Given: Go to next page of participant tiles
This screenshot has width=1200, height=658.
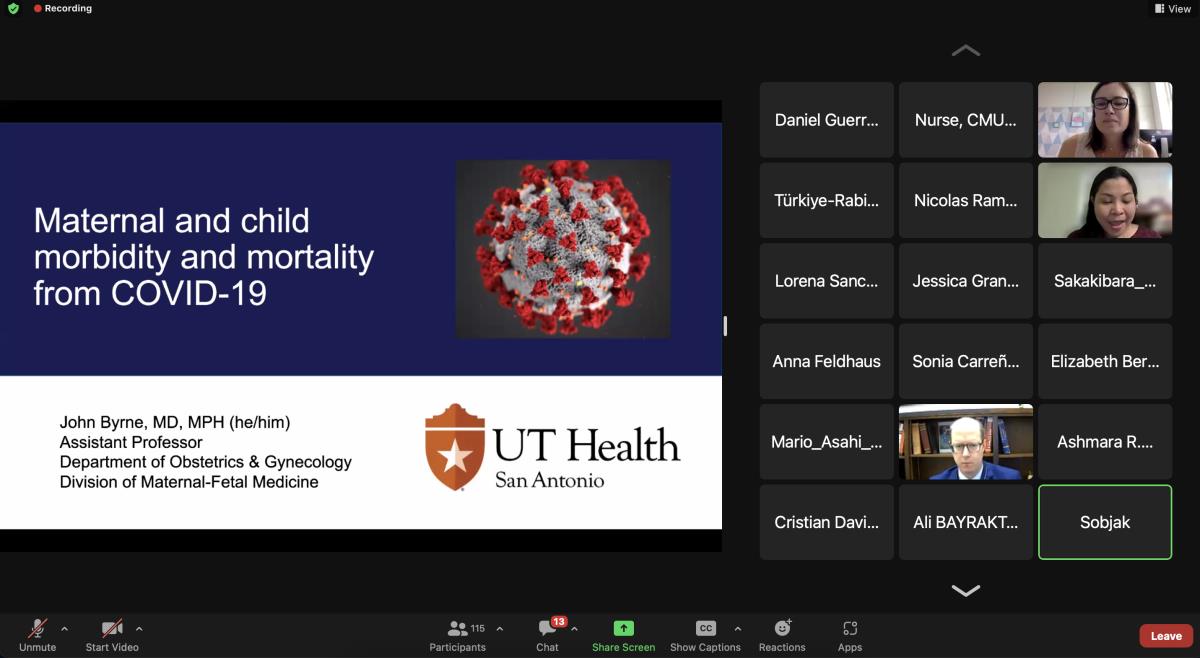Looking at the screenshot, I should point(965,591).
